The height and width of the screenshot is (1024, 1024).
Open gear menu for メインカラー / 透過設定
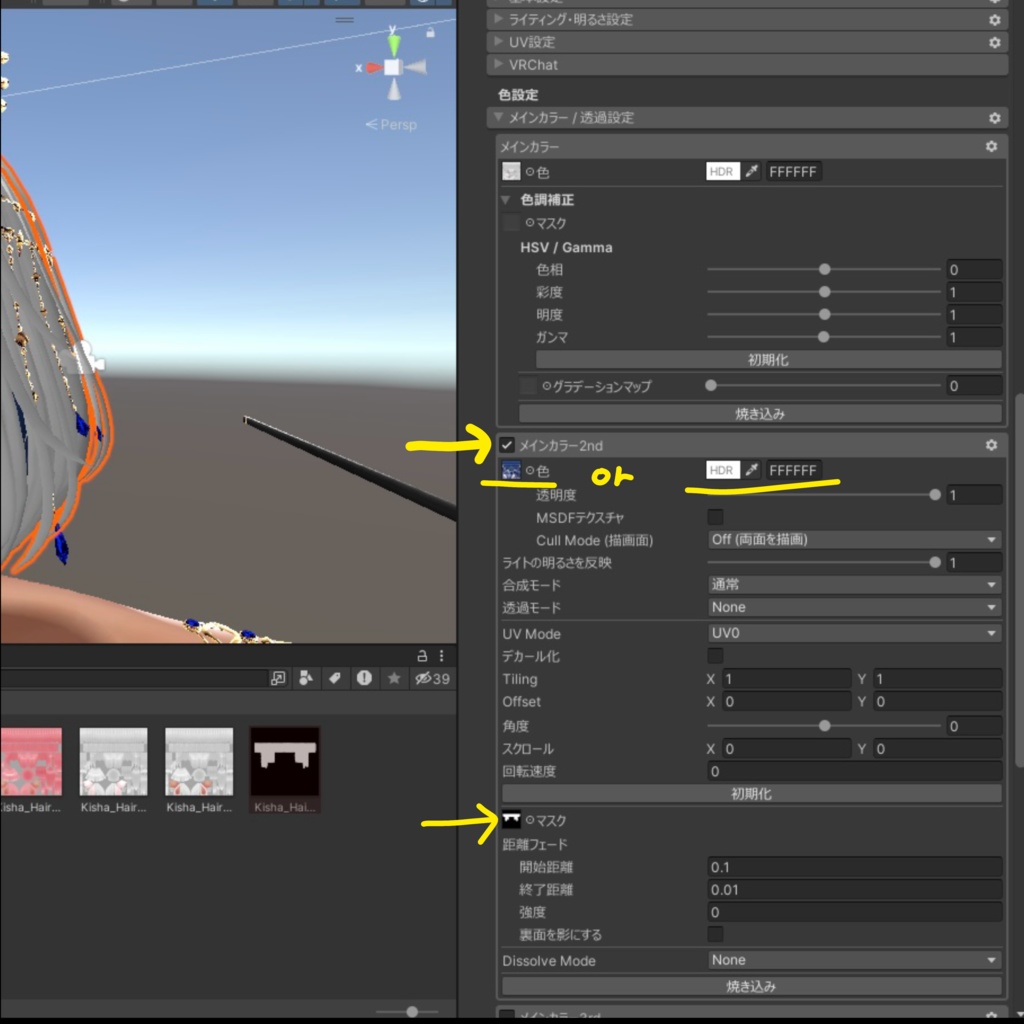click(994, 118)
